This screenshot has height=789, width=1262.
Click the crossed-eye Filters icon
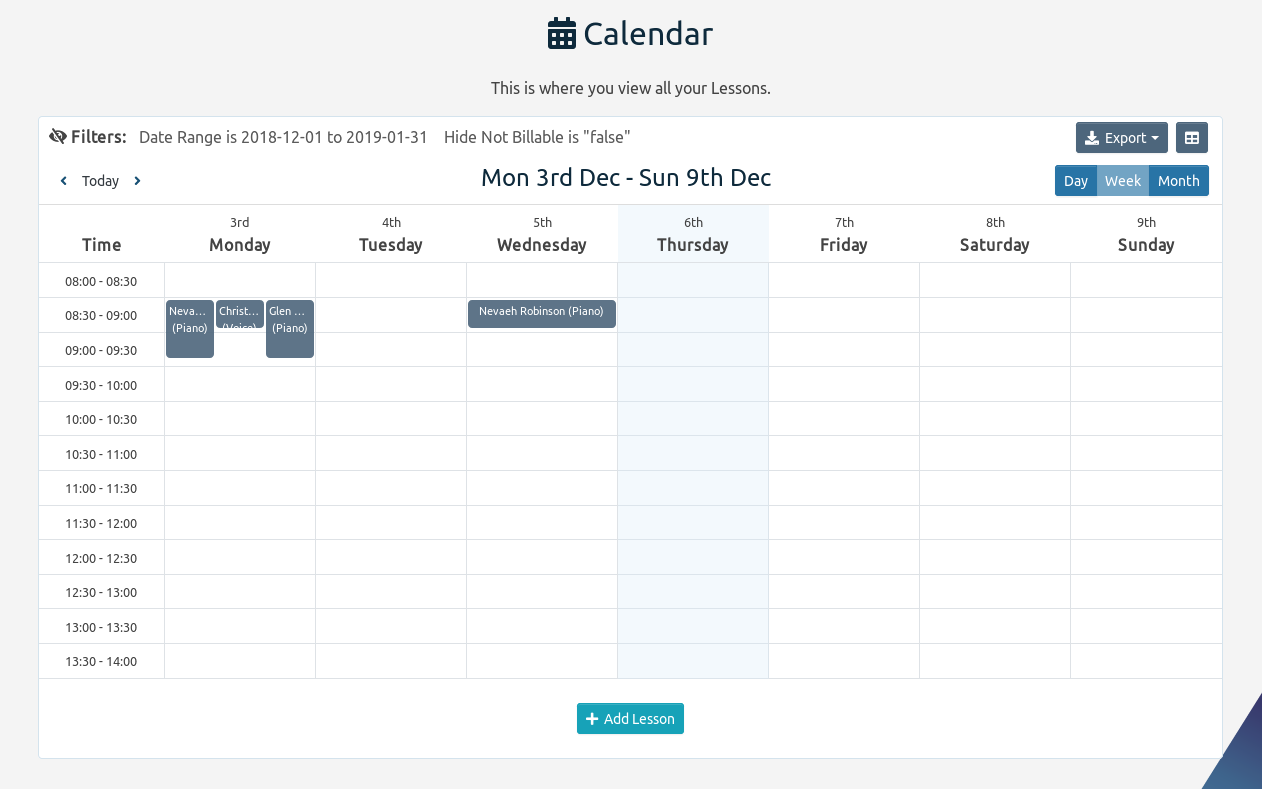click(58, 137)
